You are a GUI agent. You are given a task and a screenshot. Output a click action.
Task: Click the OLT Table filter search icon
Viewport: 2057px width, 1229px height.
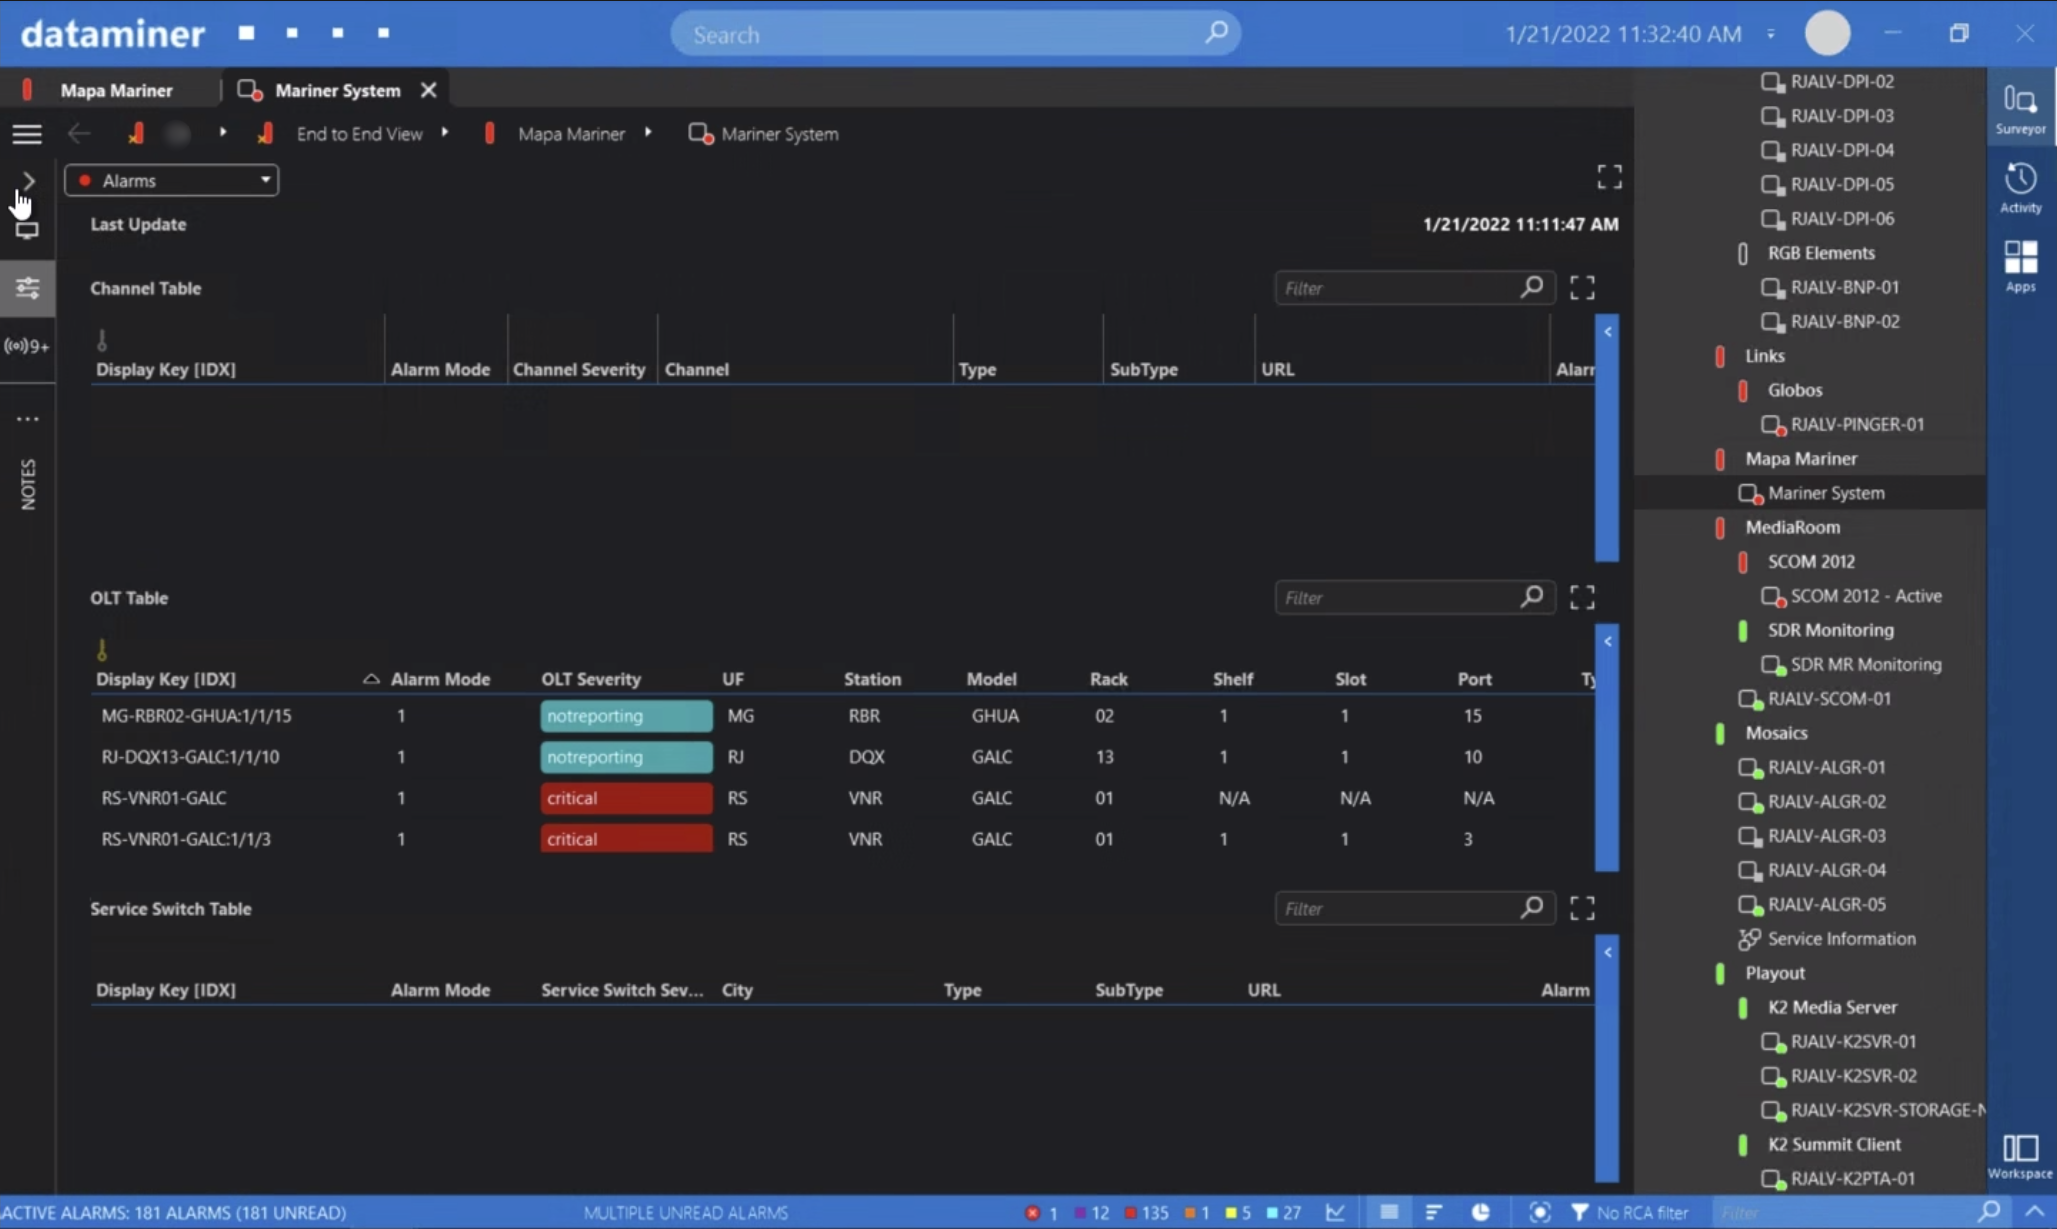[x=1531, y=597]
